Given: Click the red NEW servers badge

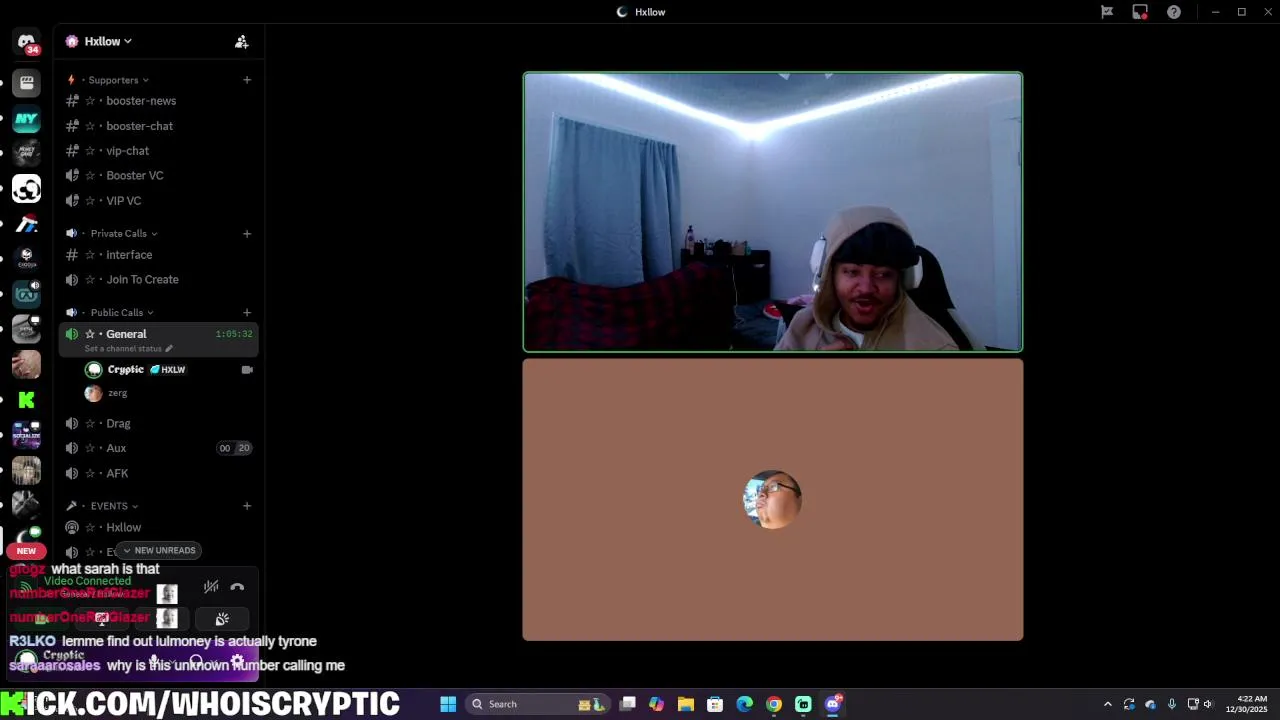Looking at the screenshot, I should (x=26, y=551).
